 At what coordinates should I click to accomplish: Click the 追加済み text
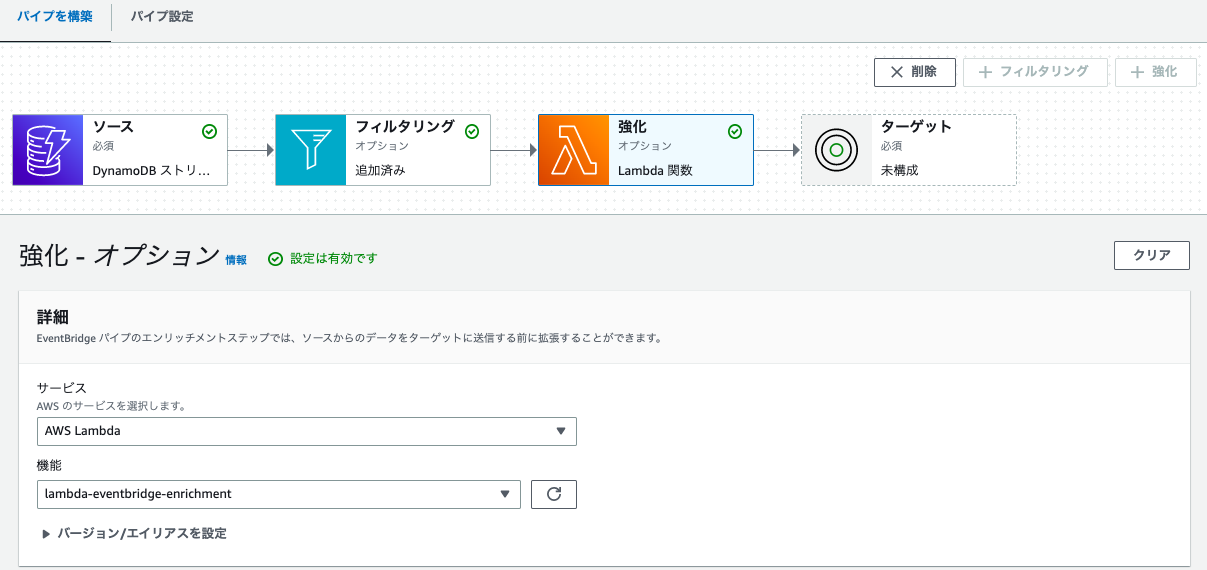(x=381, y=170)
